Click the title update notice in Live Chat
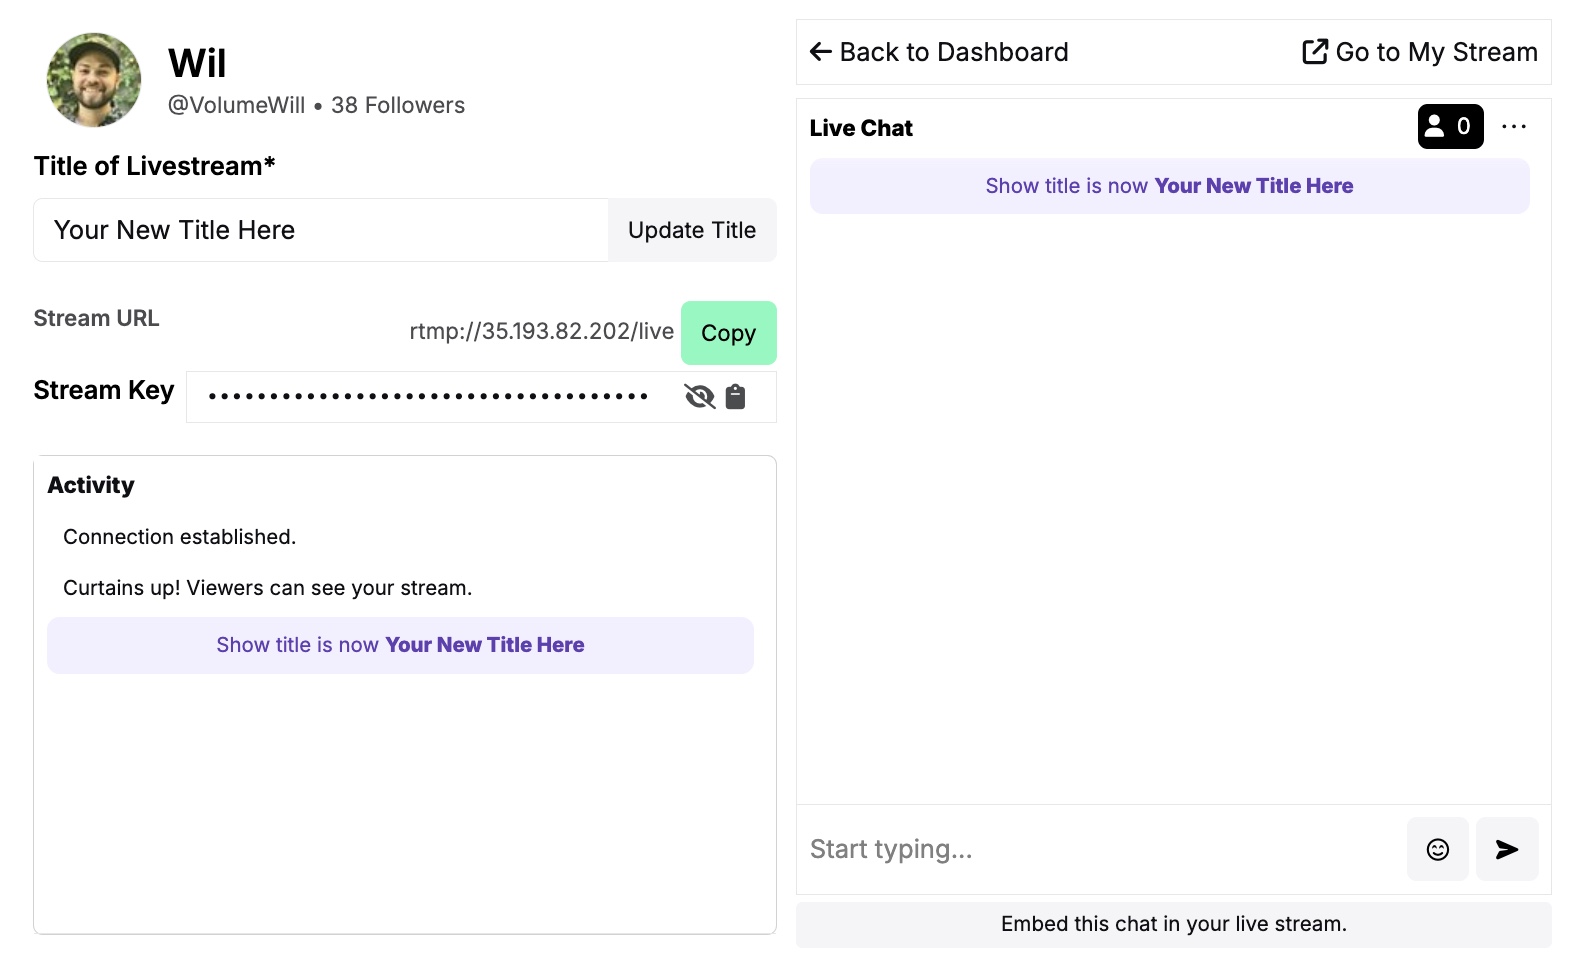Screen dimensions: 1582x956 (x=1169, y=186)
